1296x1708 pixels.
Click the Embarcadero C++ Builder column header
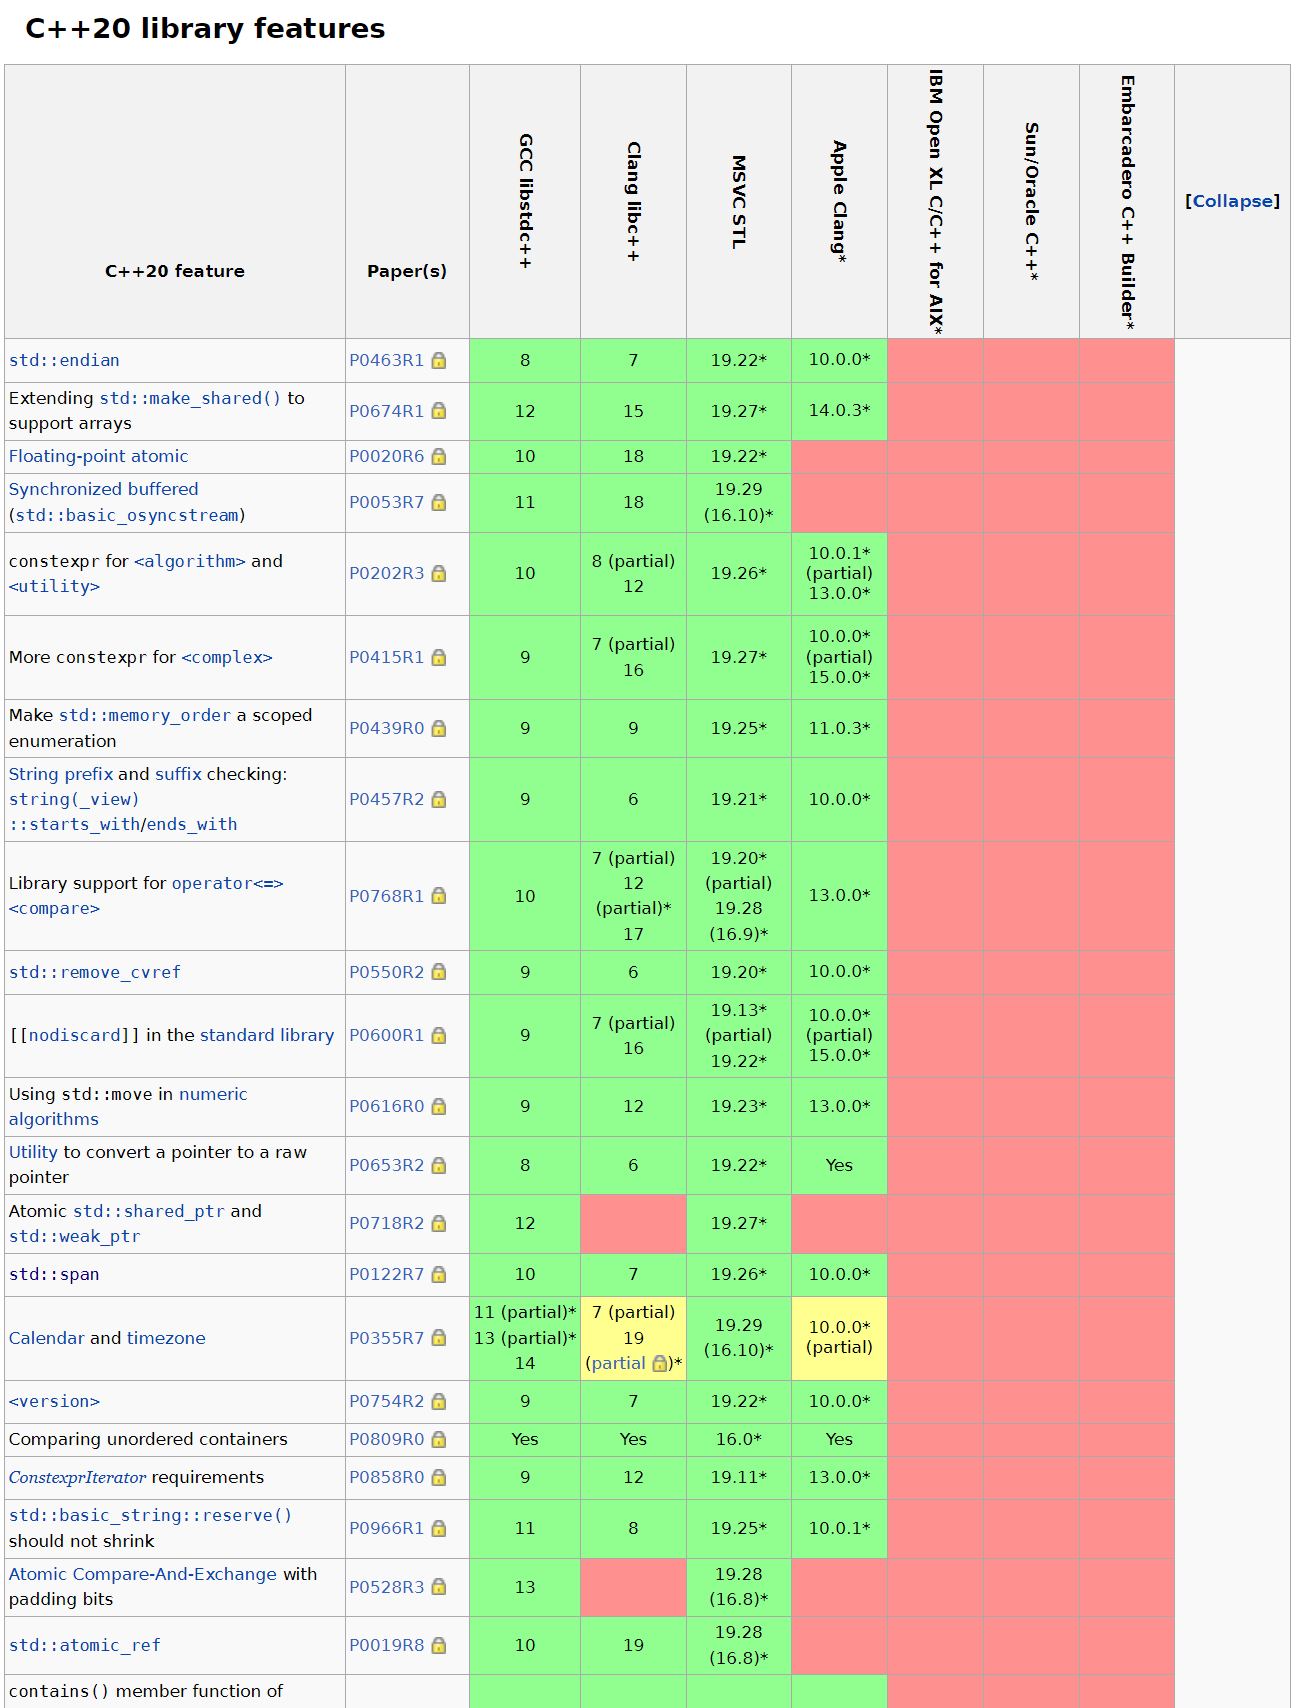tap(1127, 201)
